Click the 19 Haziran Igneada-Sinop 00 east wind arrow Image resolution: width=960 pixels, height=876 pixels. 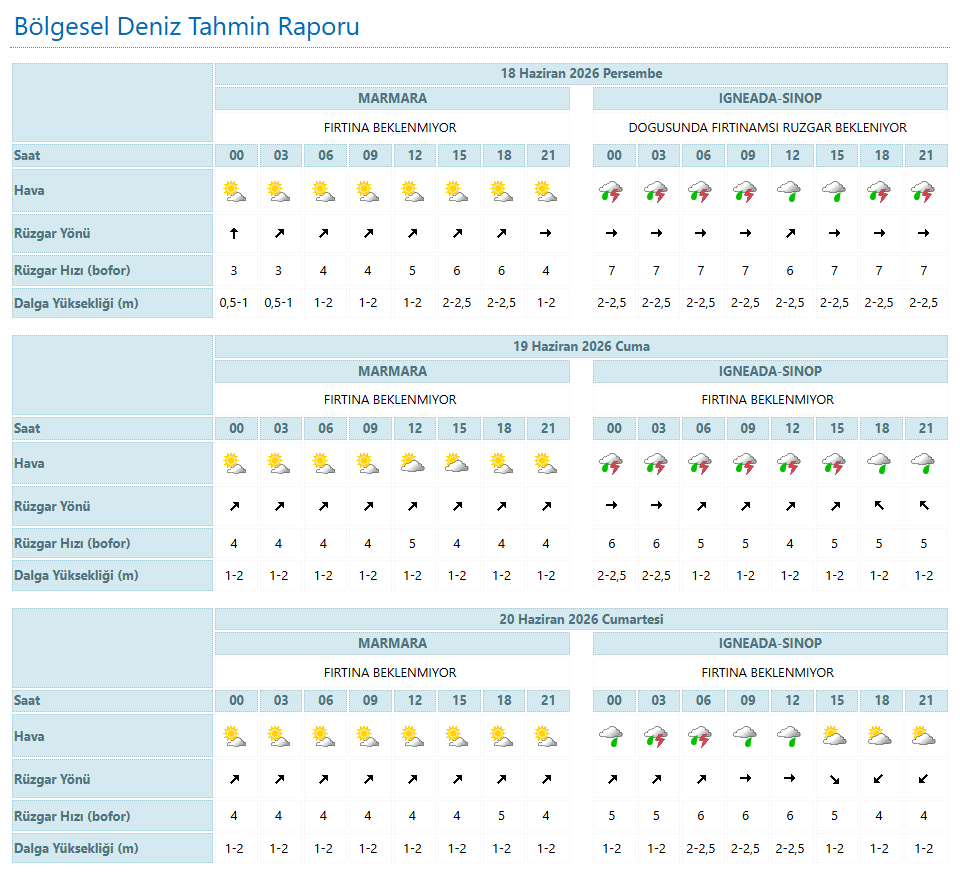[x=611, y=505]
